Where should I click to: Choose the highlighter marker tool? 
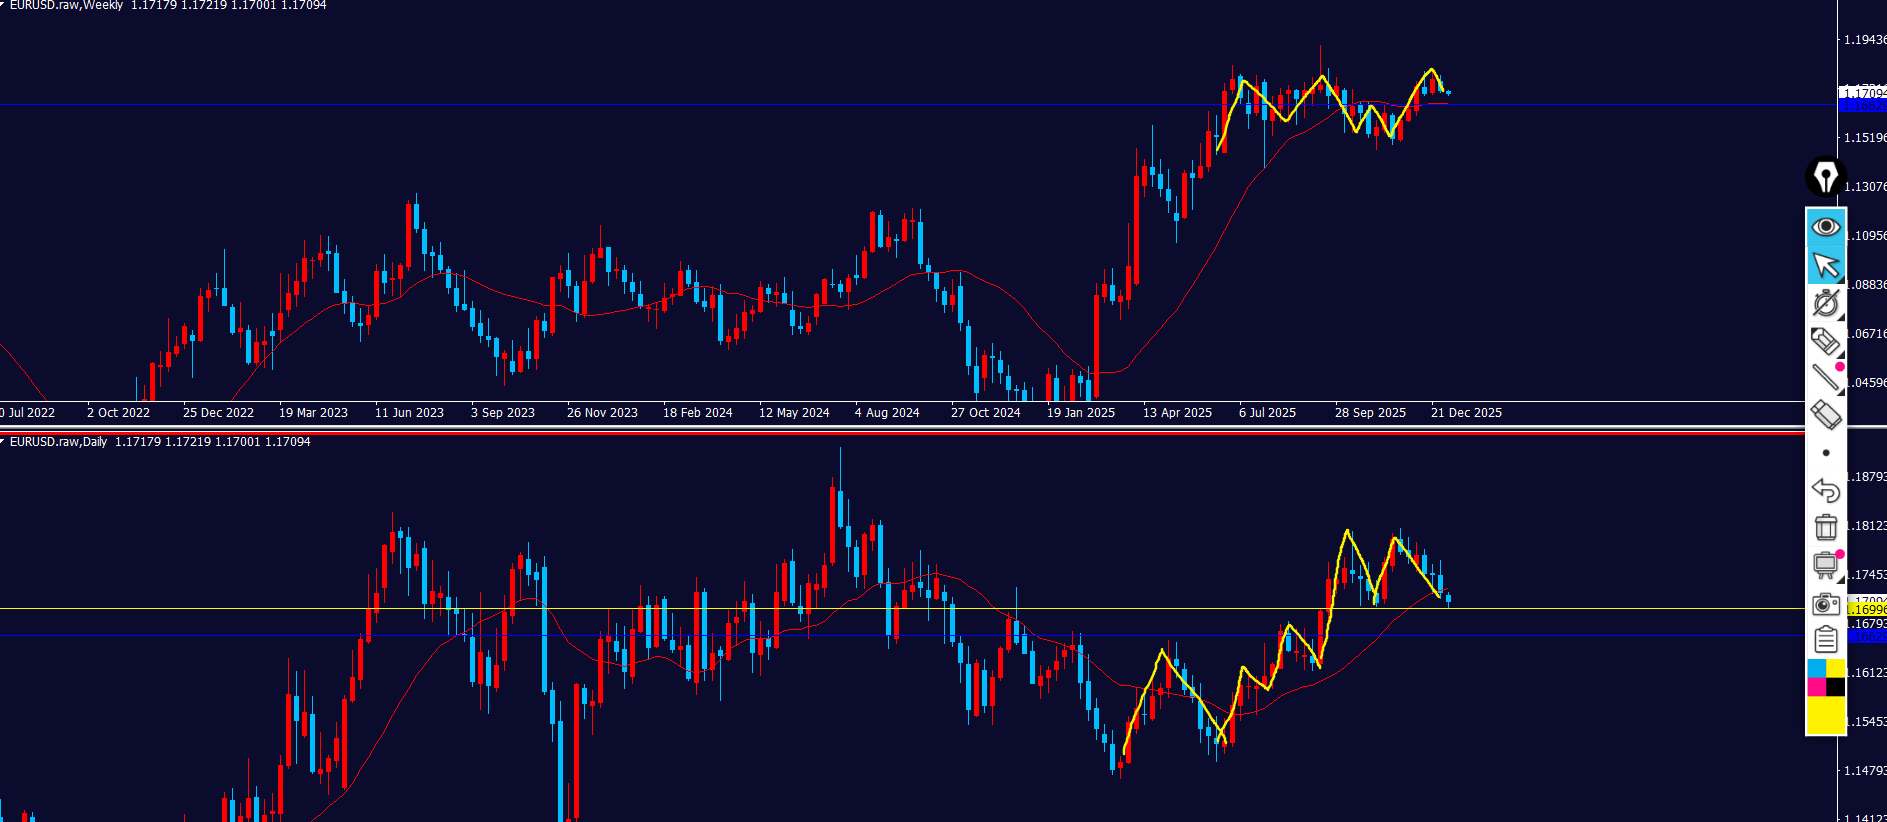1825,341
